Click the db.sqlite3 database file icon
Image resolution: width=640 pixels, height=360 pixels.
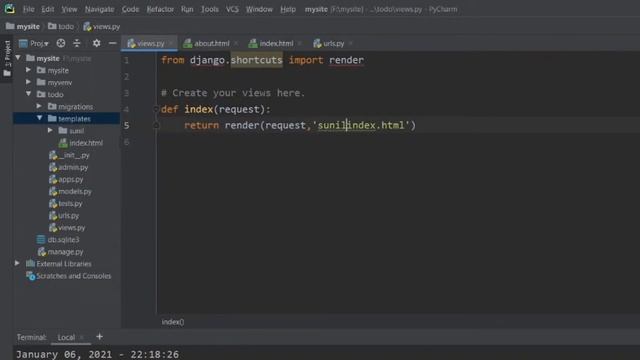tap(41, 240)
